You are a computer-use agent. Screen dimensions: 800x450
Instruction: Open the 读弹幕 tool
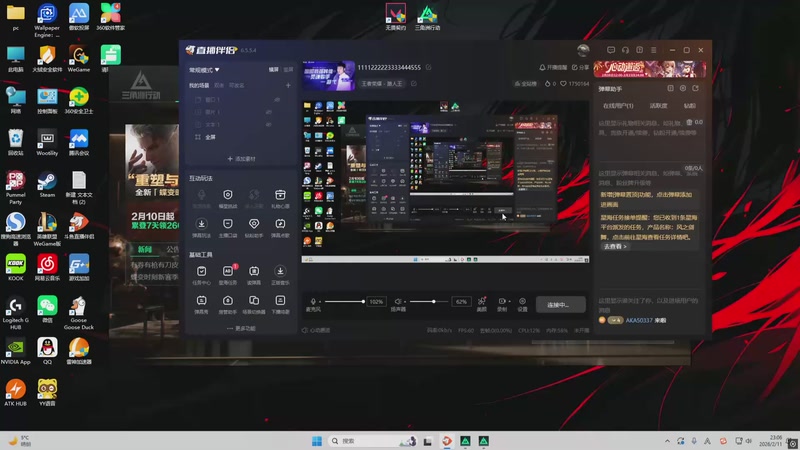tap(254, 275)
